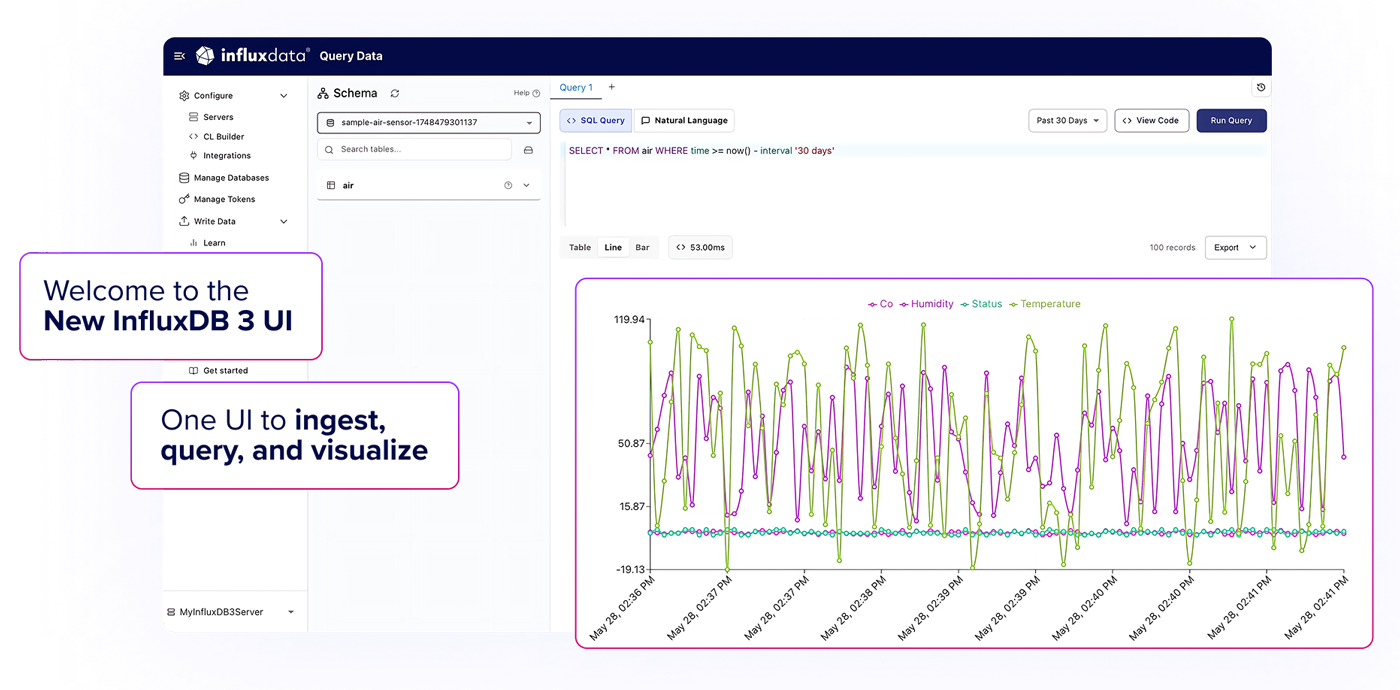This screenshot has height=690, width=1400.
Task: Expand the air table chevron
Action: [527, 185]
